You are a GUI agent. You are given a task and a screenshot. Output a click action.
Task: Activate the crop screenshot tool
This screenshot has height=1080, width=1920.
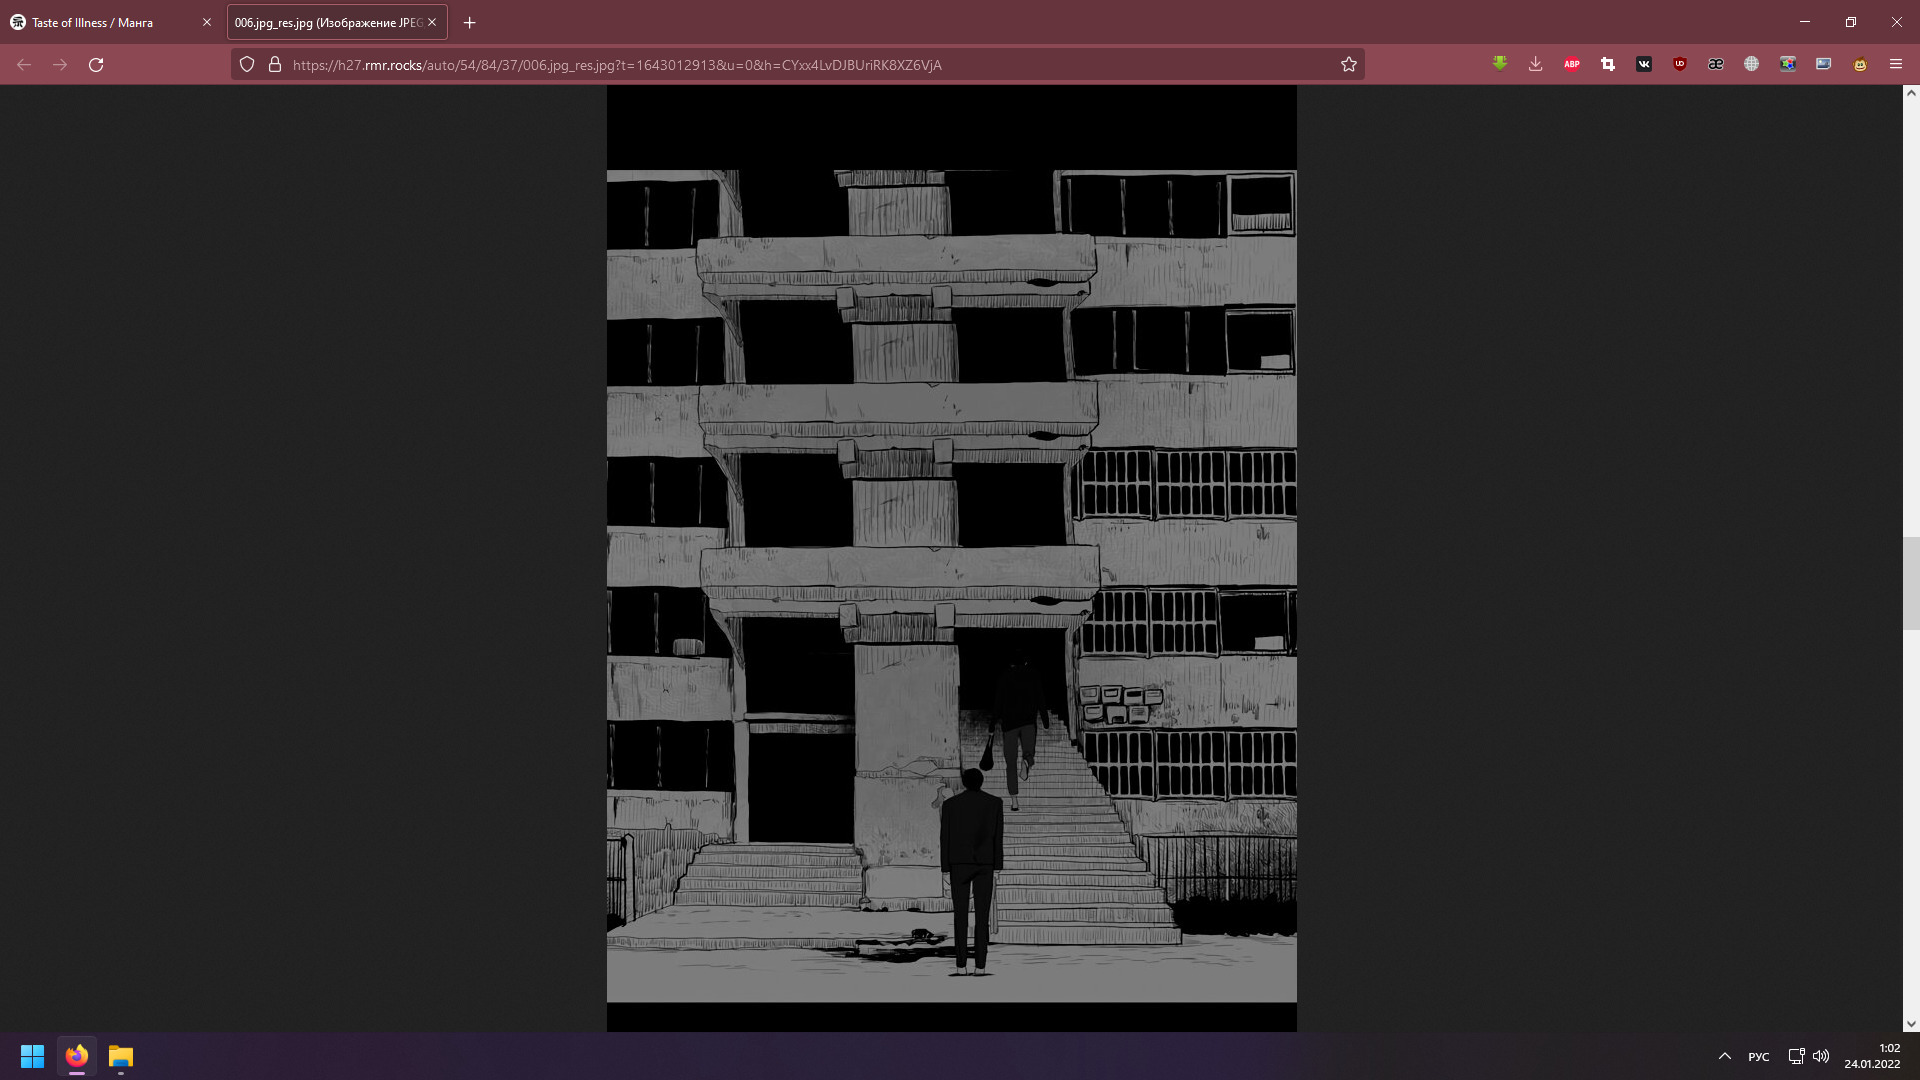pos(1607,64)
